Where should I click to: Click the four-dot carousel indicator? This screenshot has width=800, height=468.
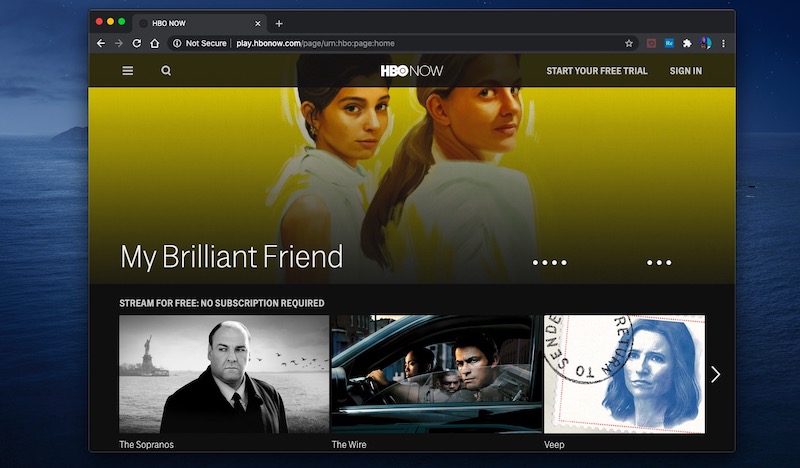coord(549,262)
